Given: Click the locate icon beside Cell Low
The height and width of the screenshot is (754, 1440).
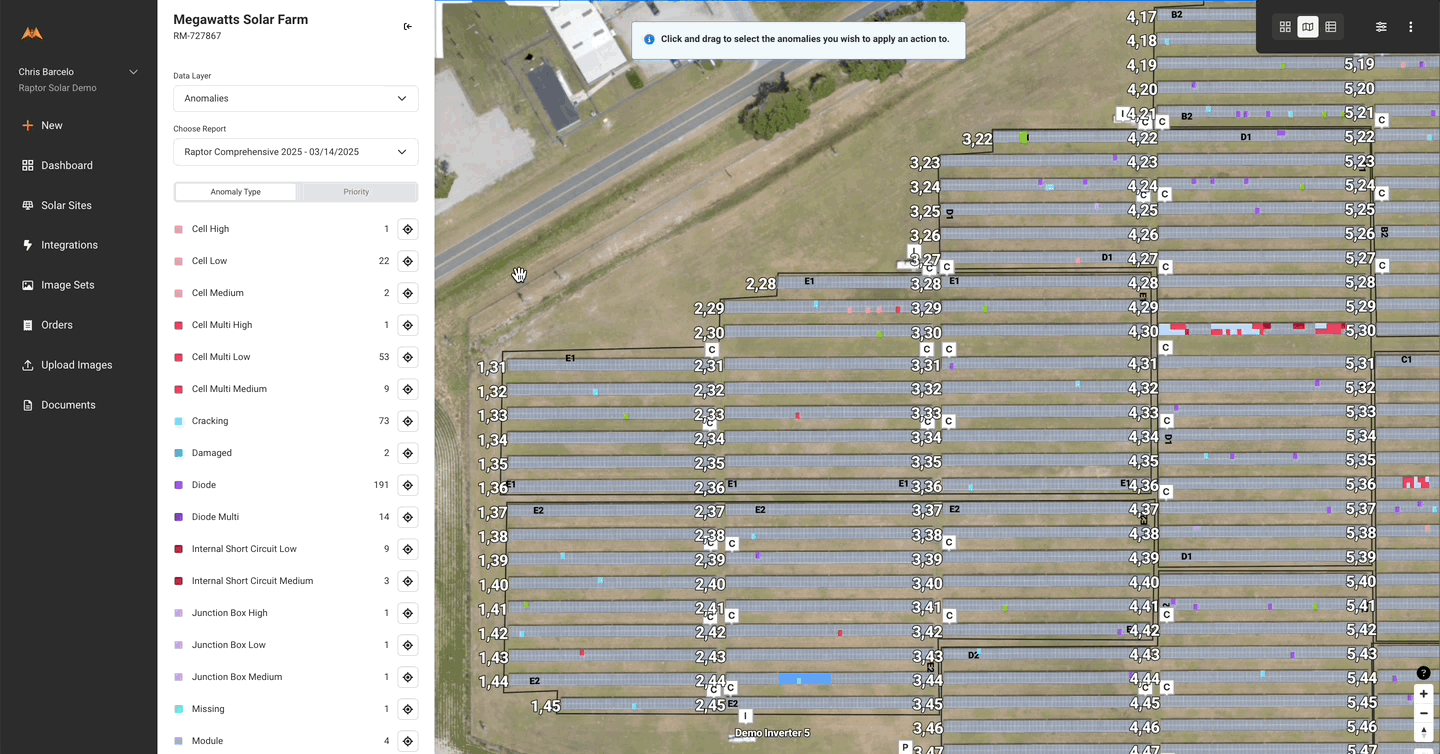Looking at the screenshot, I should click(x=407, y=261).
